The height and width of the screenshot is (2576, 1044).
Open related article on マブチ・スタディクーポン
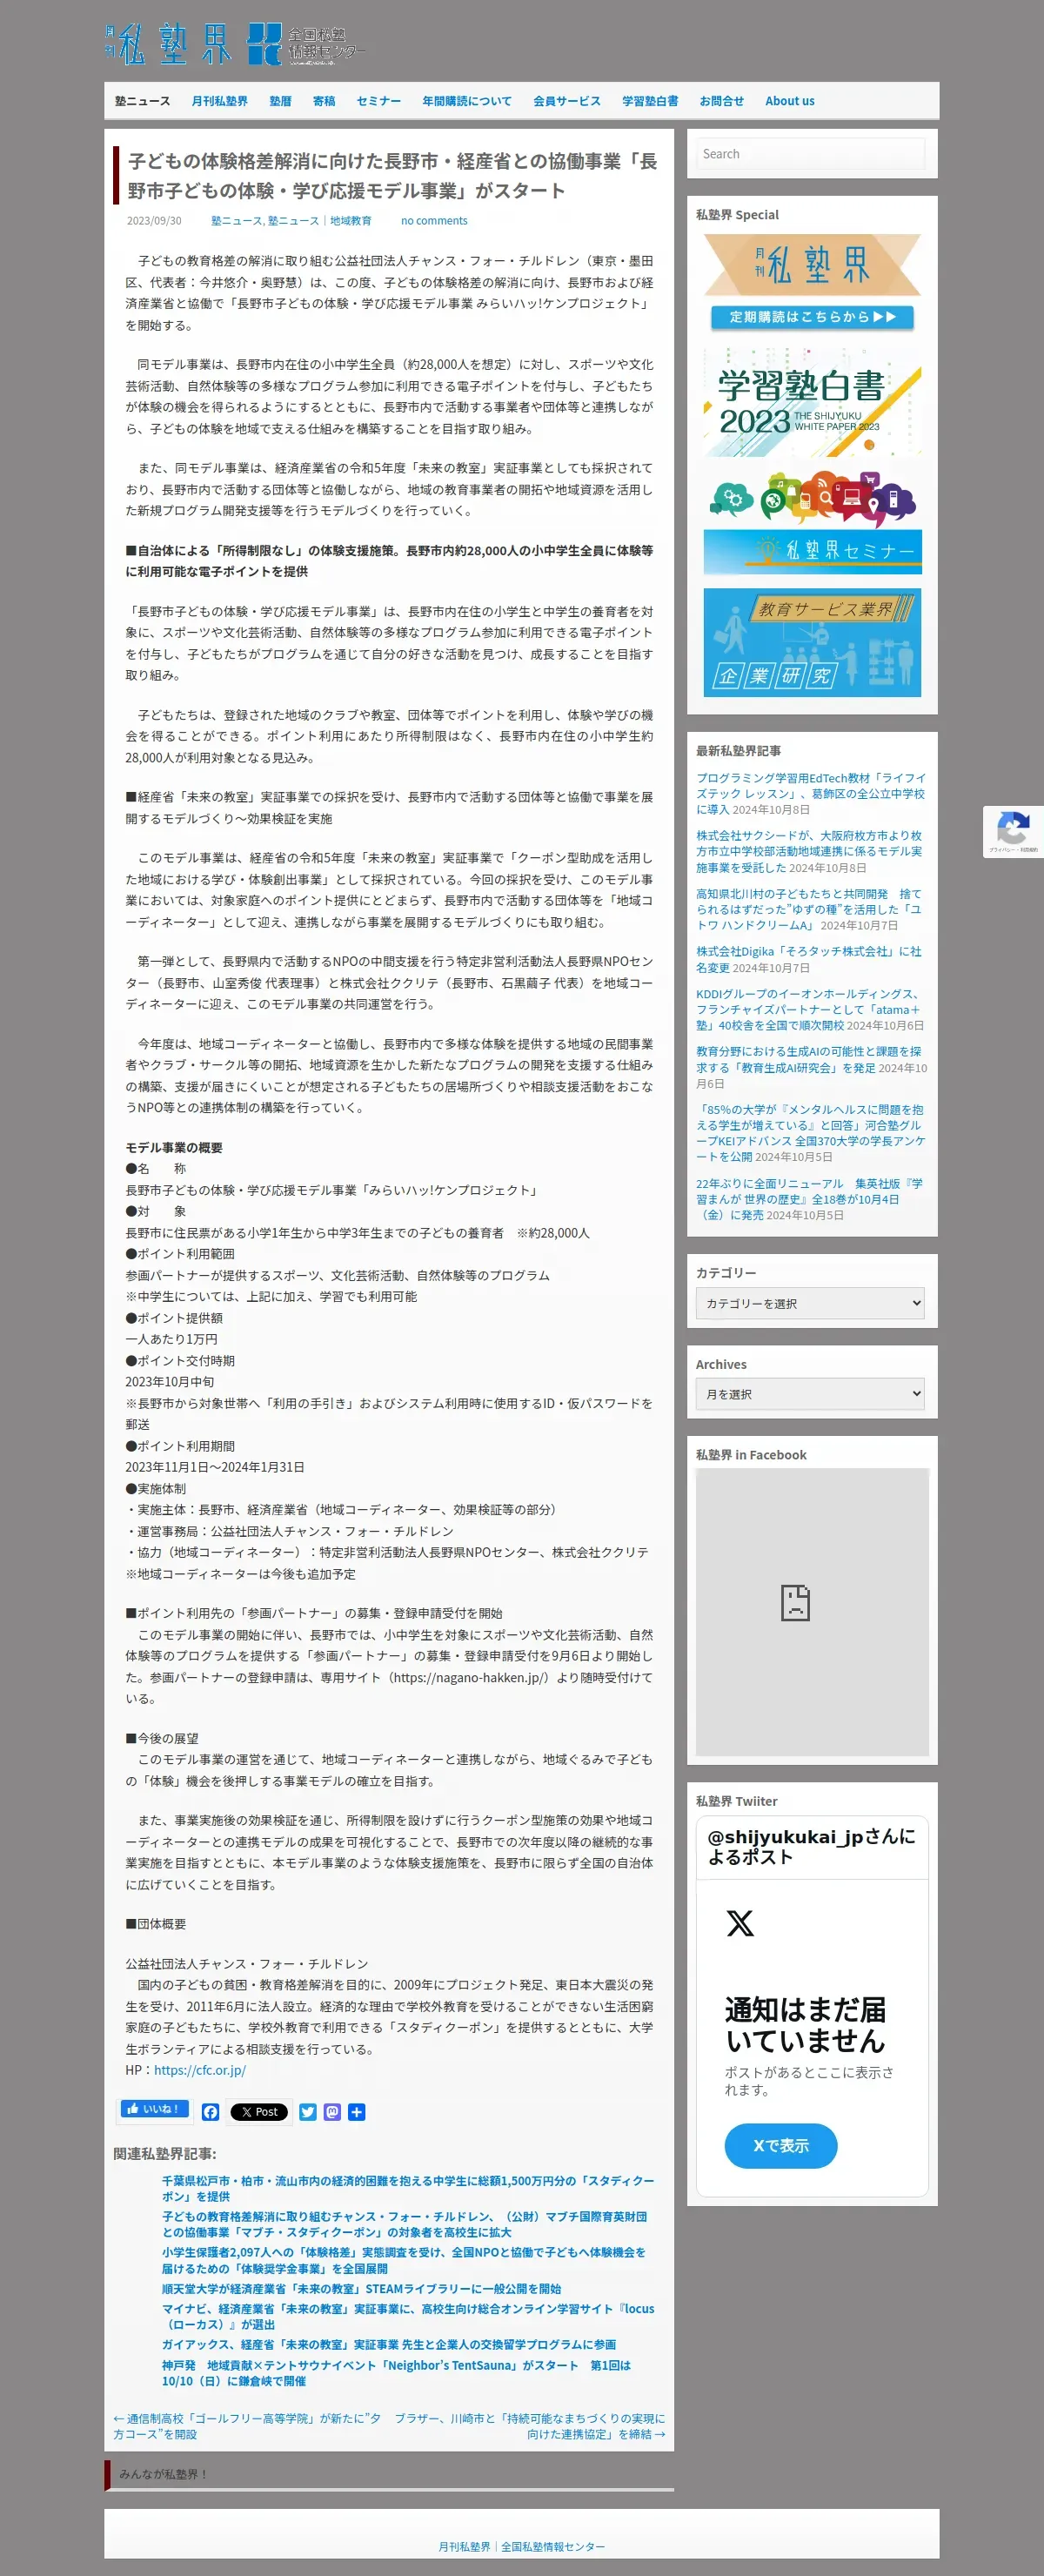pos(404,2224)
